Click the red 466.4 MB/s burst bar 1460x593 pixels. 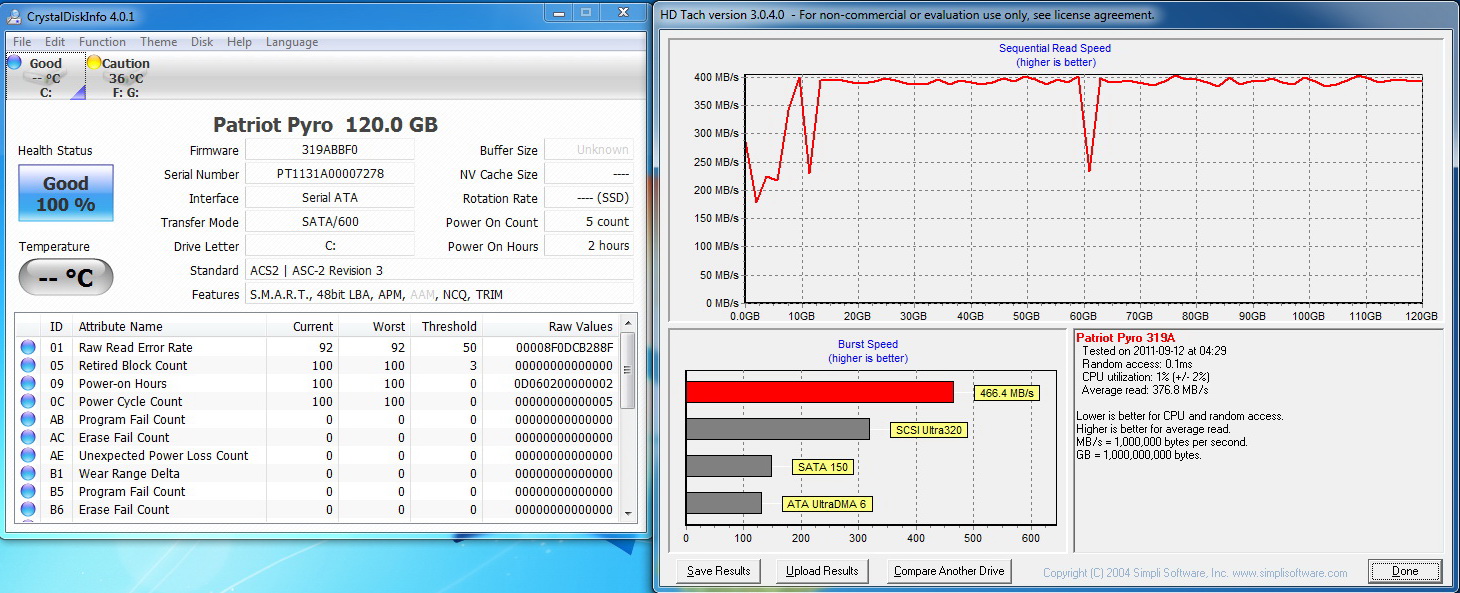819,392
